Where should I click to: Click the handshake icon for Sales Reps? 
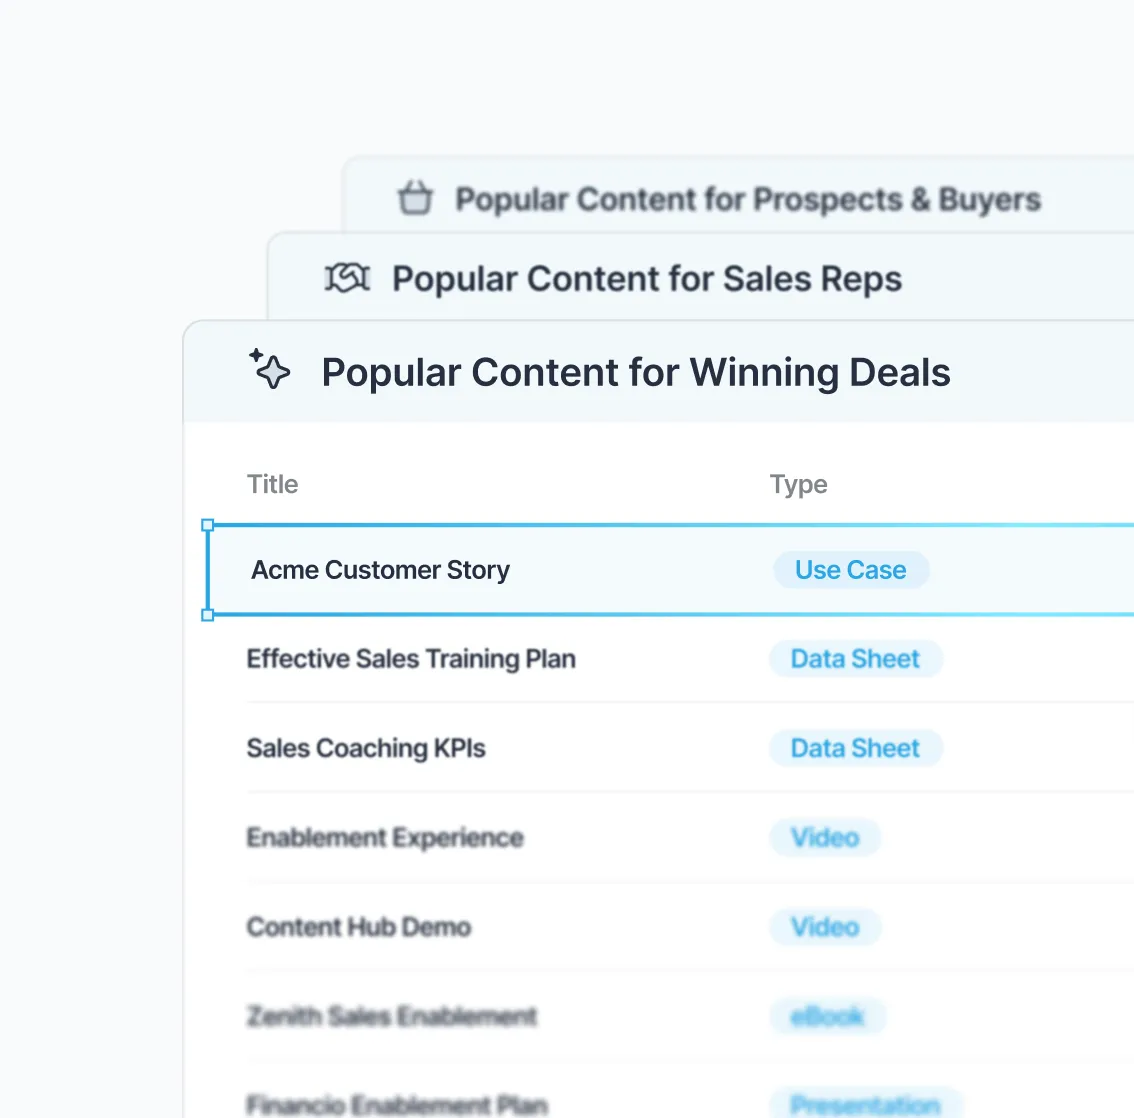point(347,278)
